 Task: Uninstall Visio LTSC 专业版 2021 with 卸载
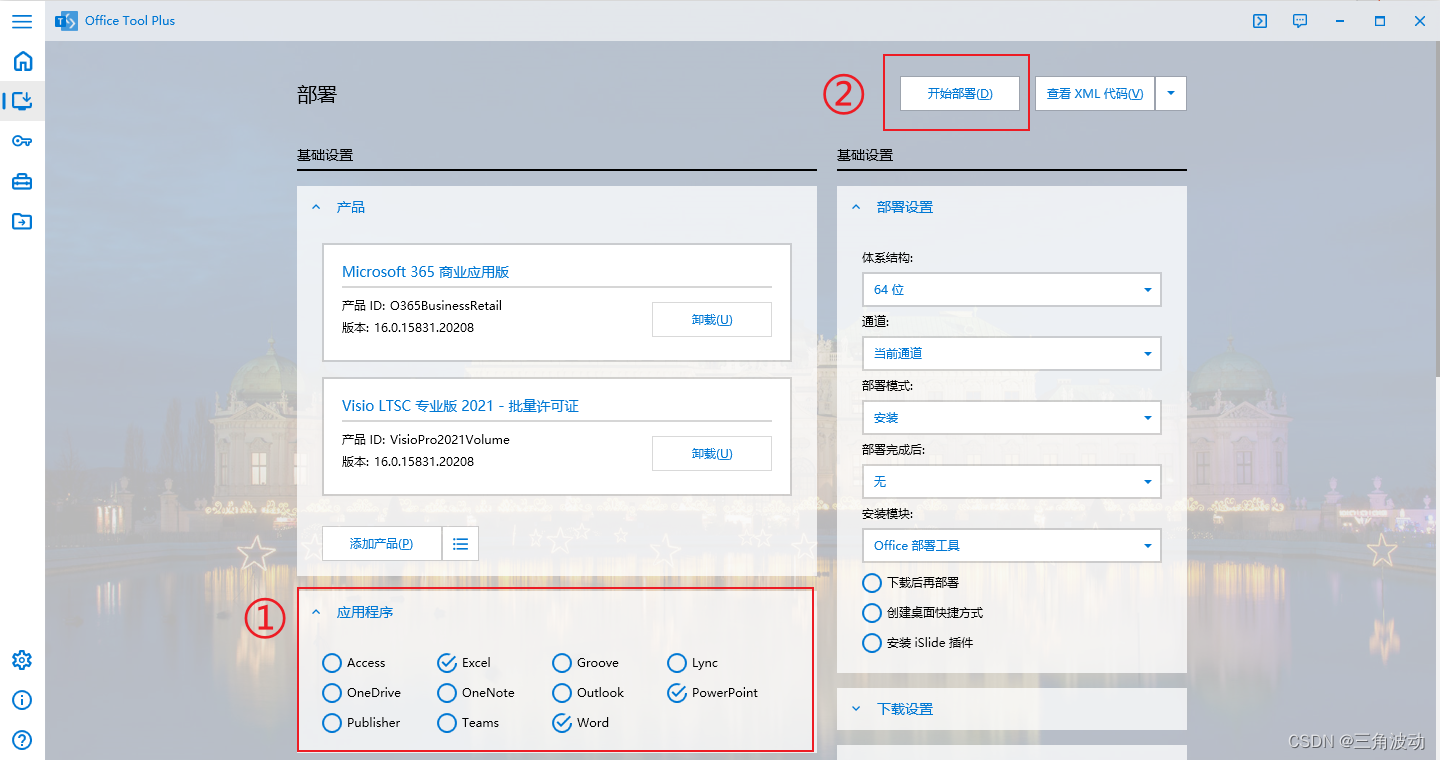pos(712,454)
